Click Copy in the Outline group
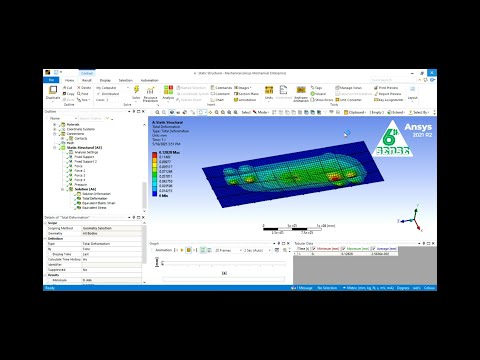 point(69,94)
